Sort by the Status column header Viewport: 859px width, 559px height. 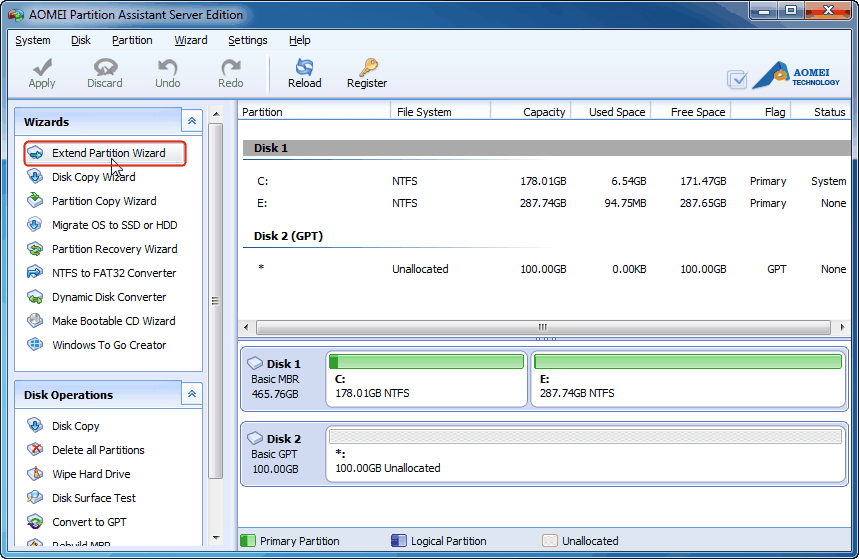tap(821, 112)
